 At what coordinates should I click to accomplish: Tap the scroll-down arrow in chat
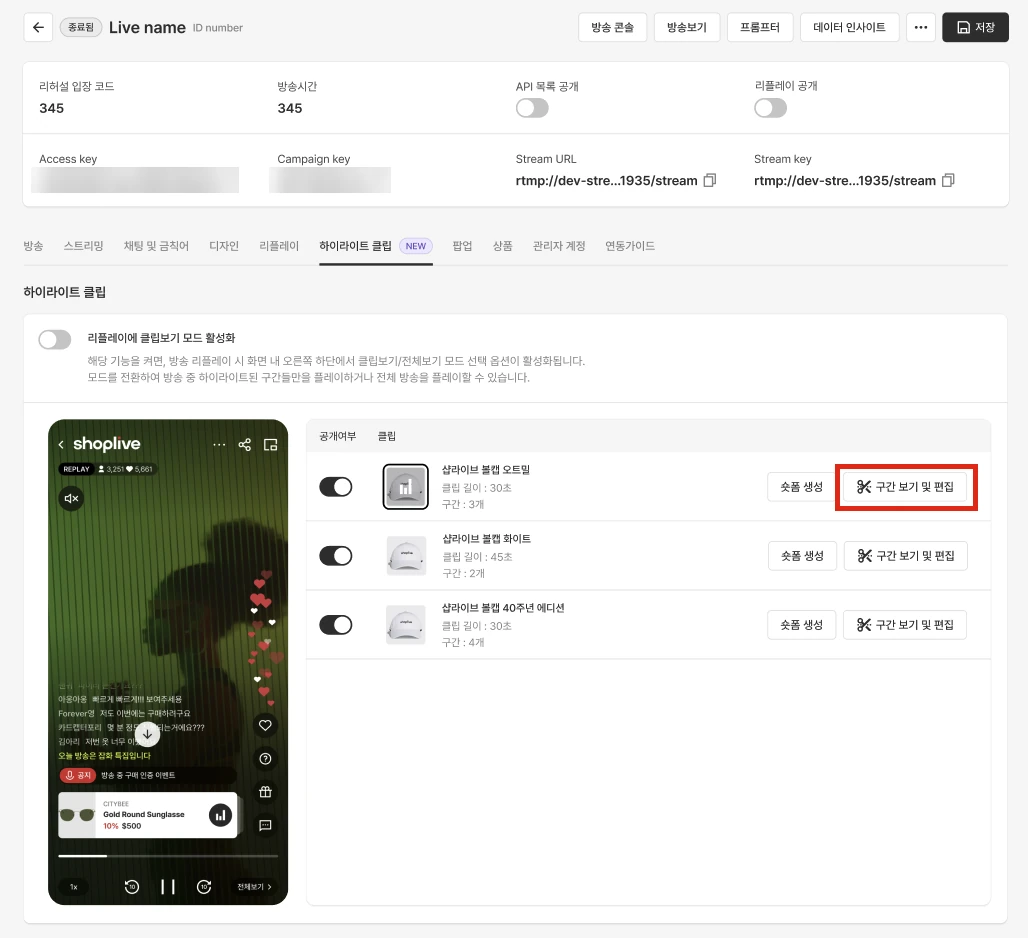[148, 735]
